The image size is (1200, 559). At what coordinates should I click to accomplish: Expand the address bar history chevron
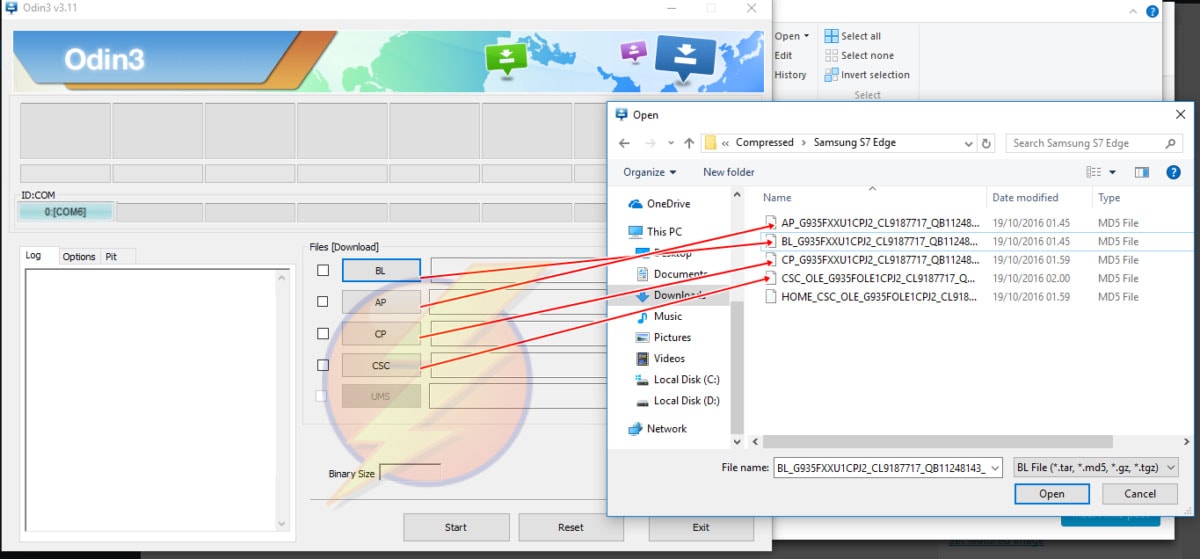coord(967,143)
